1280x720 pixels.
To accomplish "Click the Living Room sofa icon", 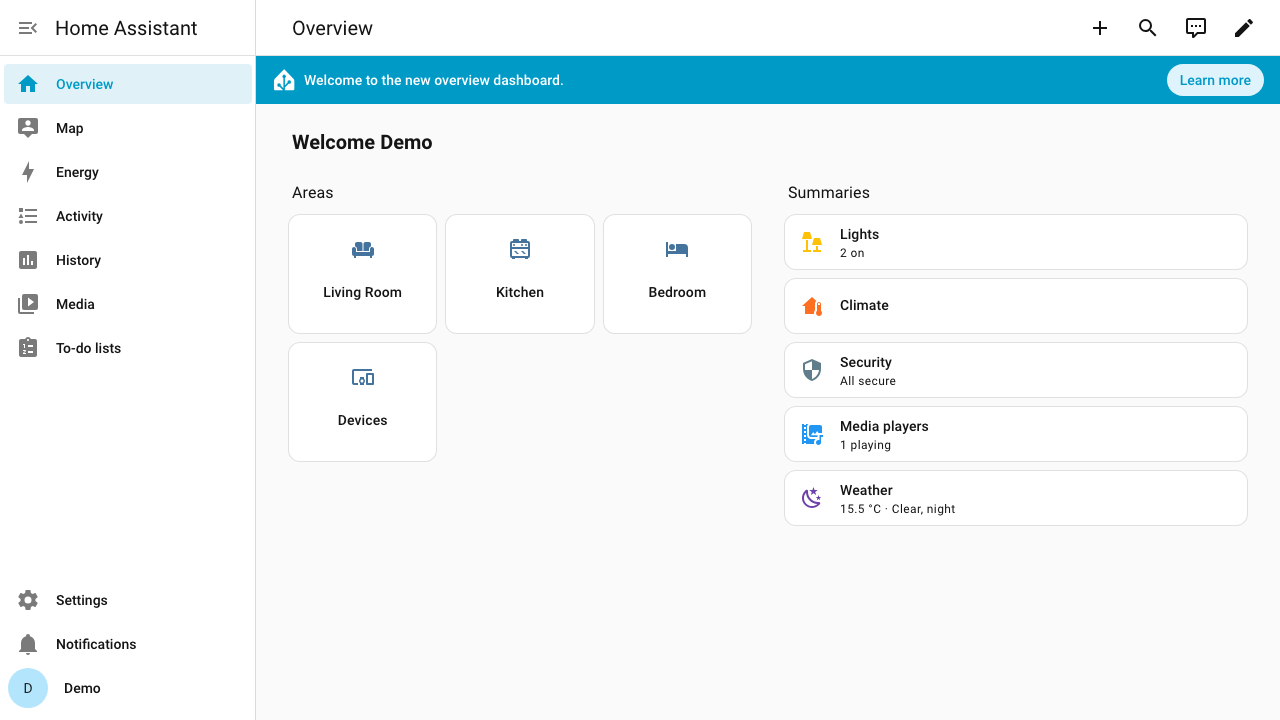I will [363, 249].
